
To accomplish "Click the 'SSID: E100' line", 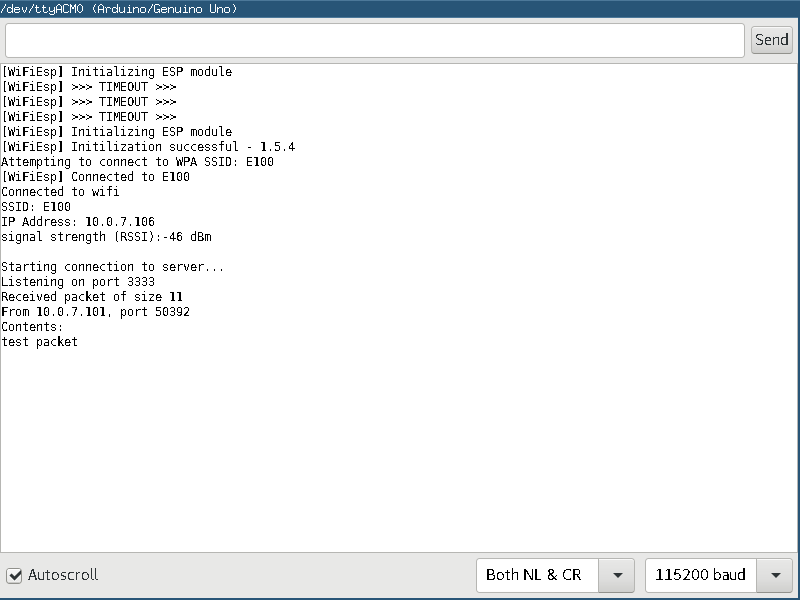I will coord(36,207).
